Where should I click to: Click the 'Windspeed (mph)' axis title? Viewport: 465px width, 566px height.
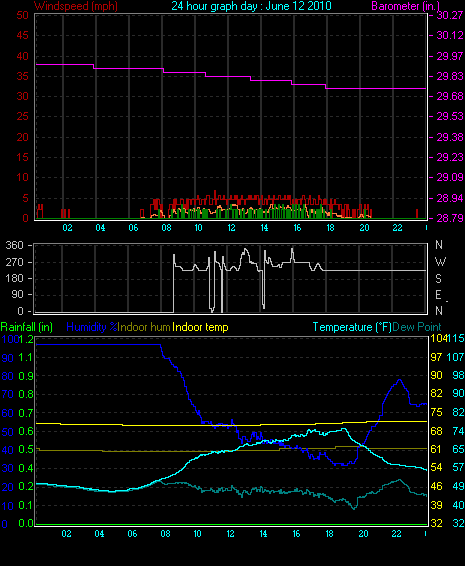coord(76,6)
